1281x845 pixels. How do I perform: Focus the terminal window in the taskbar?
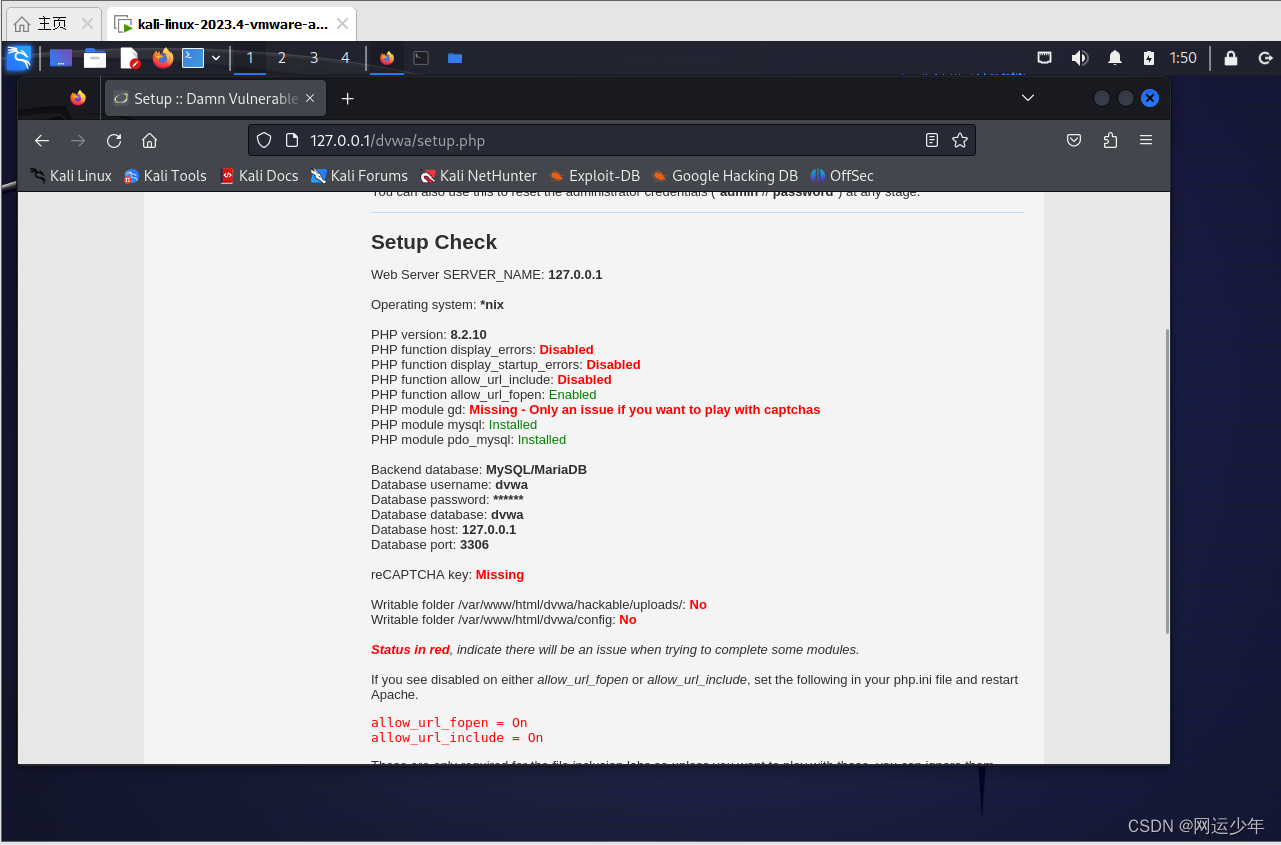(421, 58)
